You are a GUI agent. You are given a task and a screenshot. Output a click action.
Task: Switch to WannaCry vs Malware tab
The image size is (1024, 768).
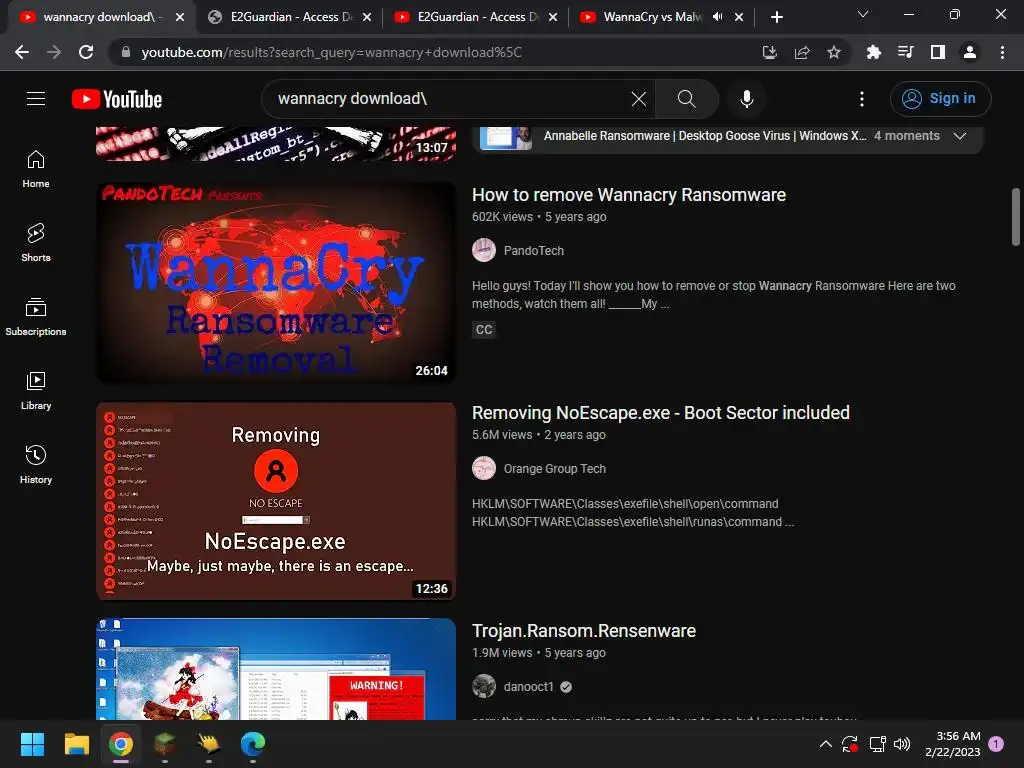[x=653, y=17]
